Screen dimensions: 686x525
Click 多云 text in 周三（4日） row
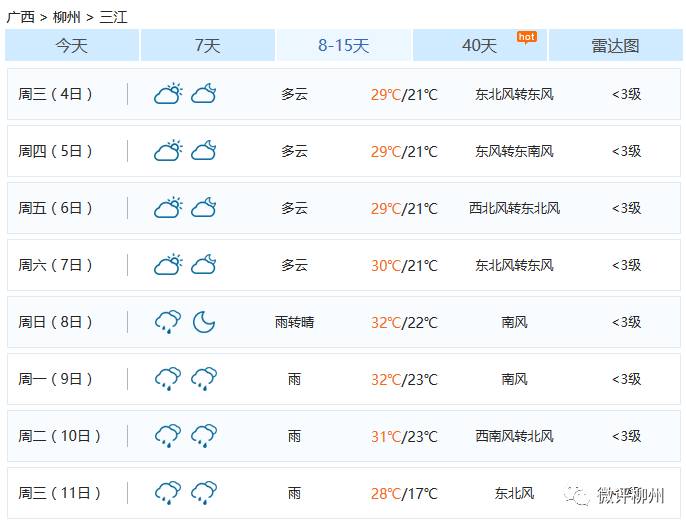(294, 94)
